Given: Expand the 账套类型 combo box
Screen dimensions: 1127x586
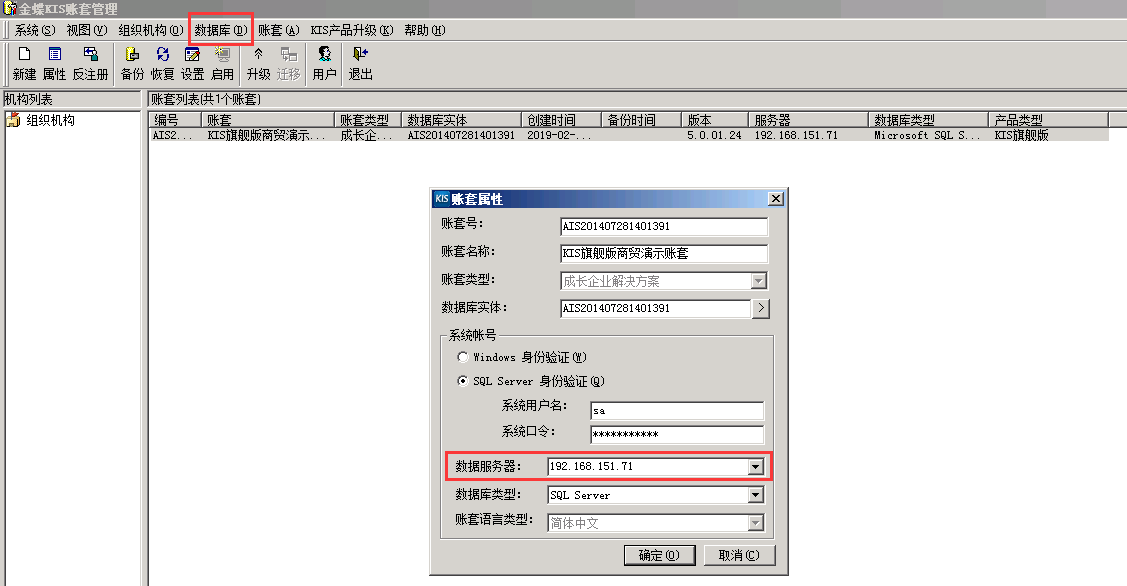Looking at the screenshot, I should tap(759, 281).
